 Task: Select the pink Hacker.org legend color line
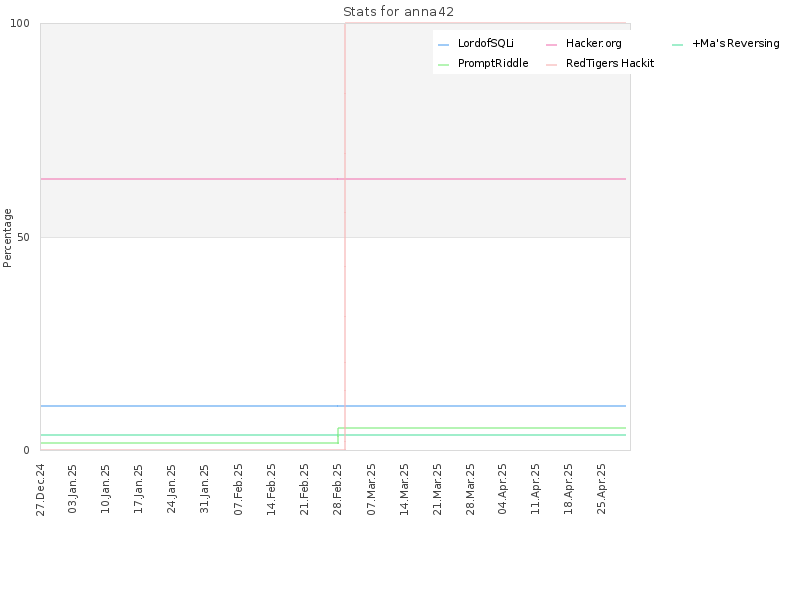click(x=552, y=45)
